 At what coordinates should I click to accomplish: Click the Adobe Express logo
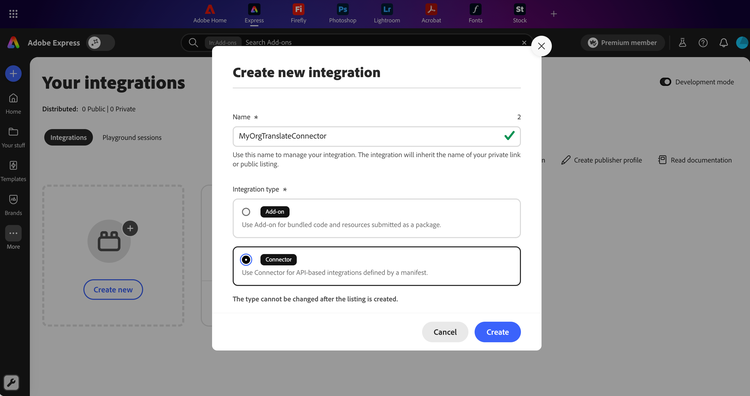[13, 43]
